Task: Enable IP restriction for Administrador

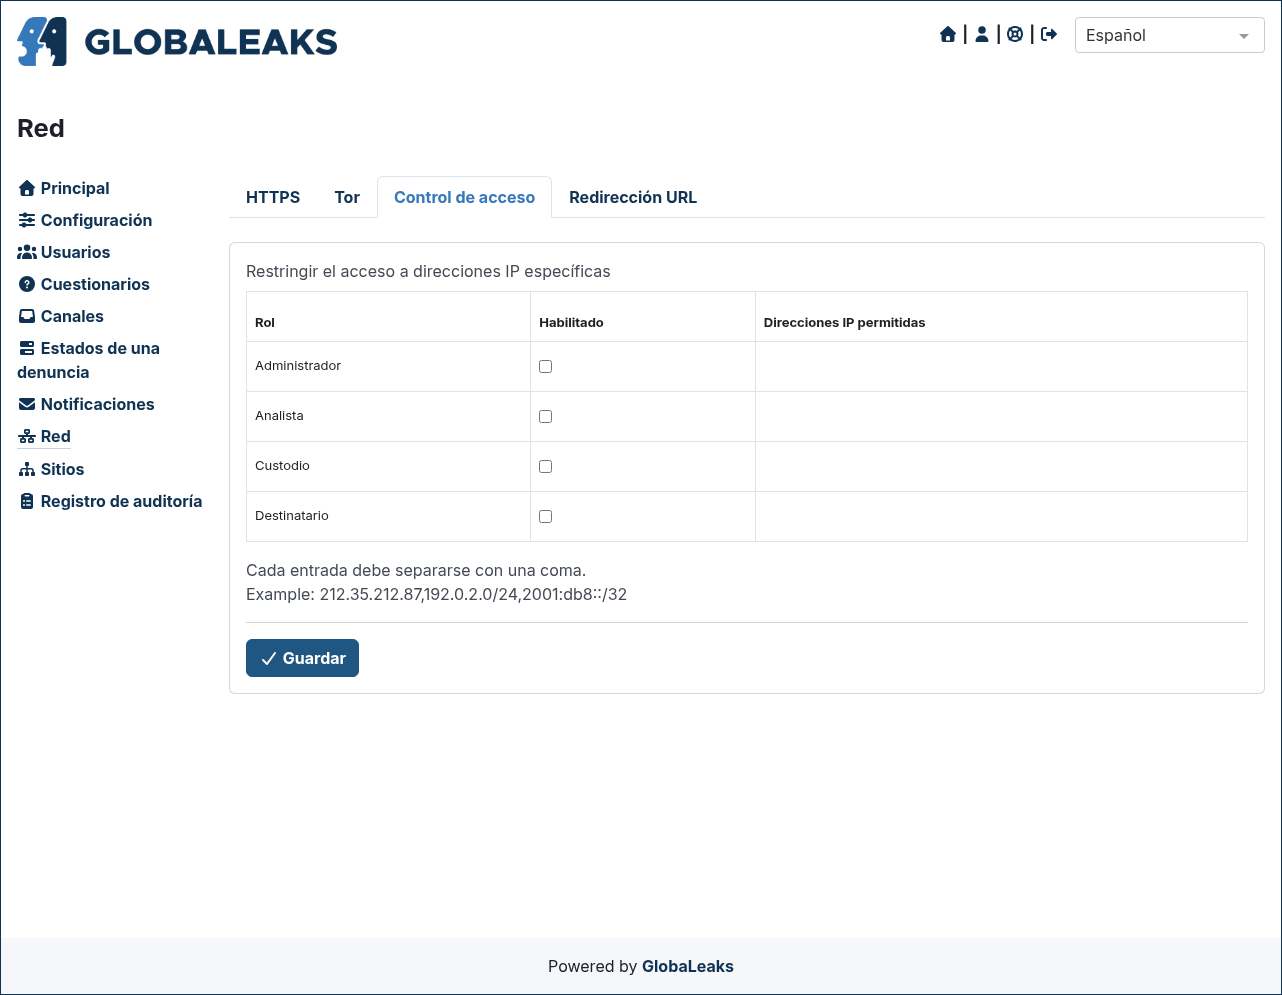Action: pos(545,367)
